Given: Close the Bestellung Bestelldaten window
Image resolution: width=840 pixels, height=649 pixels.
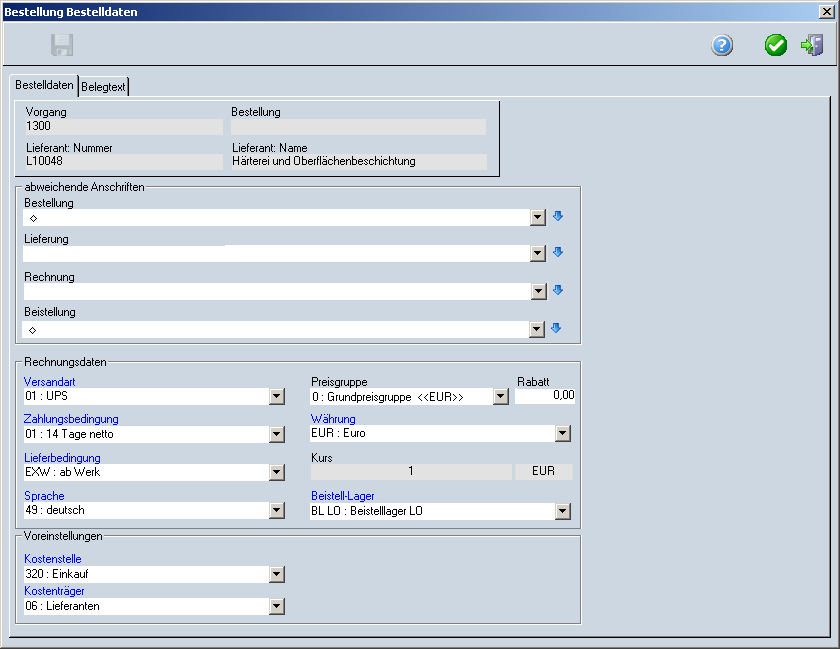Looking at the screenshot, I should [x=825, y=12].
